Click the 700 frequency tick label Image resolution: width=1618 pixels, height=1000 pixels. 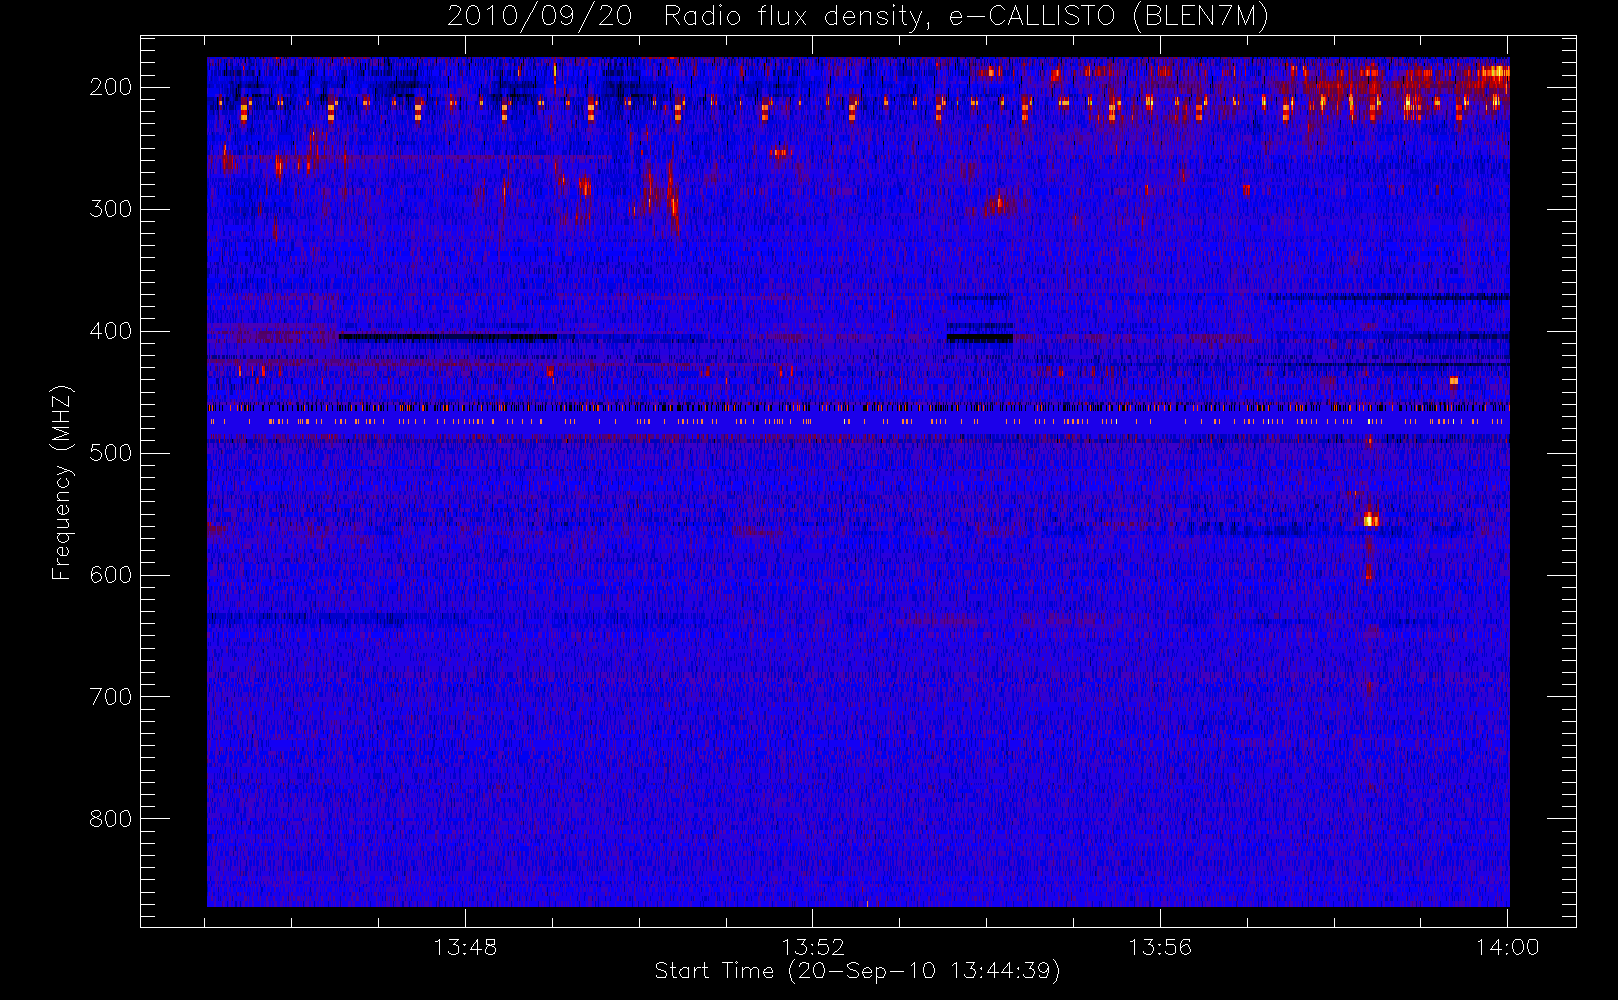[111, 698]
